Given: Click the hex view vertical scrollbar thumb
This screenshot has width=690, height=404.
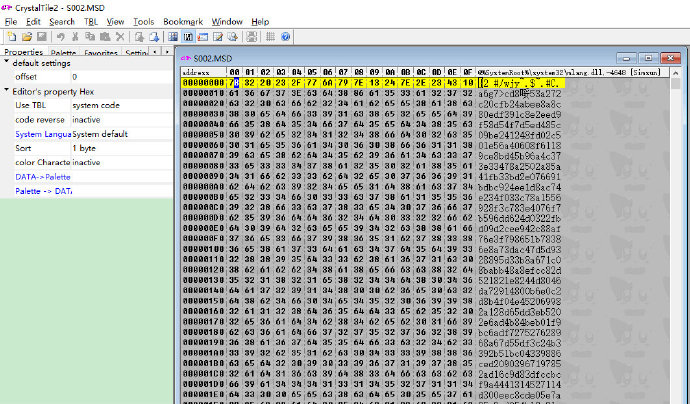Looking at the screenshot, I should (x=675, y=84).
